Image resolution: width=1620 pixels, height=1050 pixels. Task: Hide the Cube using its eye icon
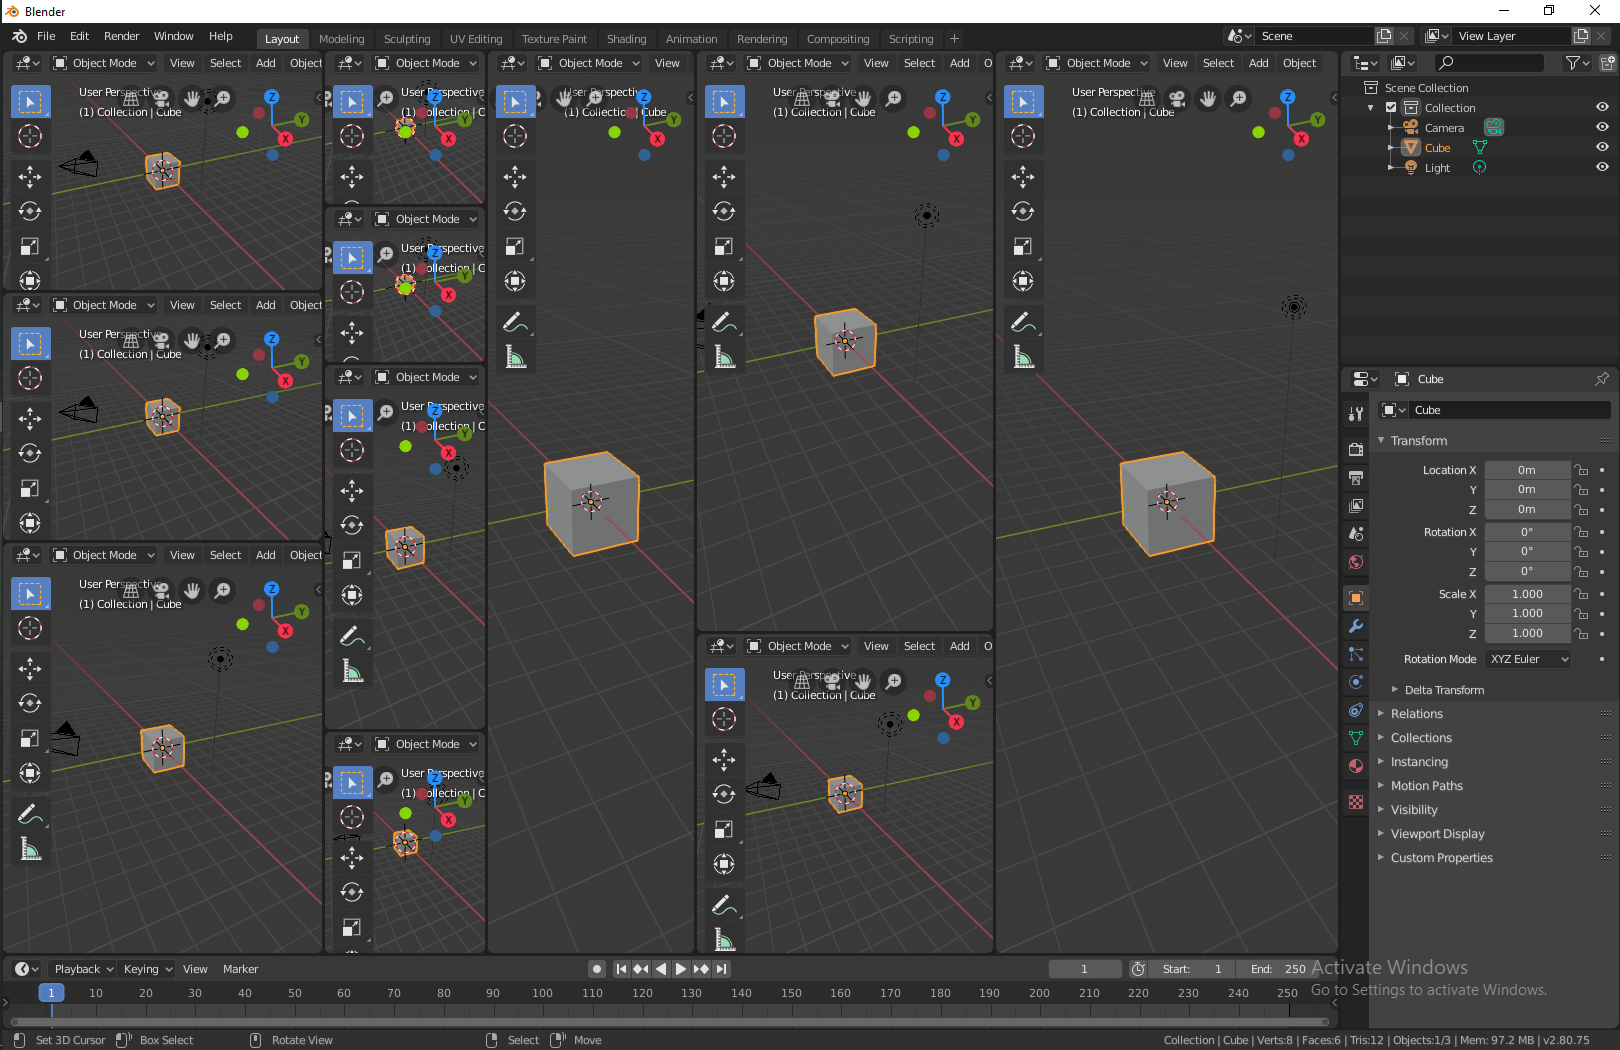[x=1602, y=147]
